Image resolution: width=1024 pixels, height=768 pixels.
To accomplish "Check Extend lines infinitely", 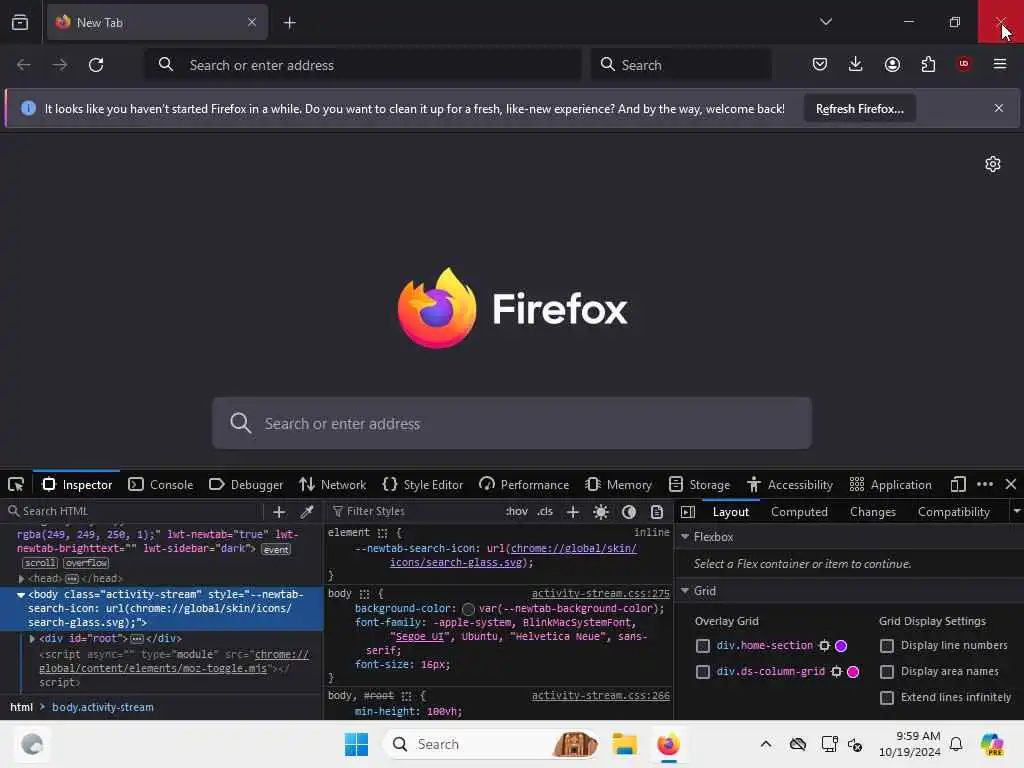I will (x=887, y=698).
